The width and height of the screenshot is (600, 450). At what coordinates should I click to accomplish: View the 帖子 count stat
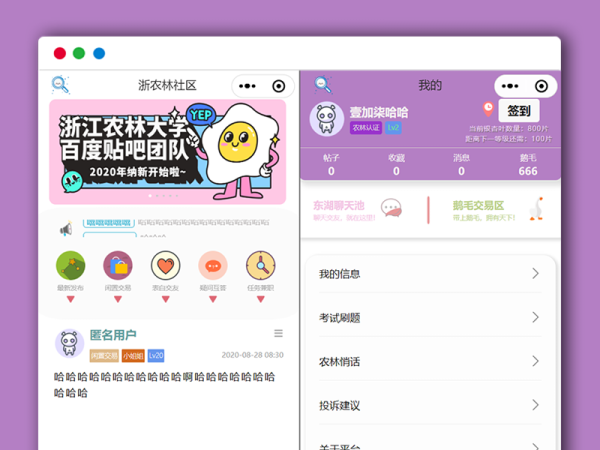331,165
